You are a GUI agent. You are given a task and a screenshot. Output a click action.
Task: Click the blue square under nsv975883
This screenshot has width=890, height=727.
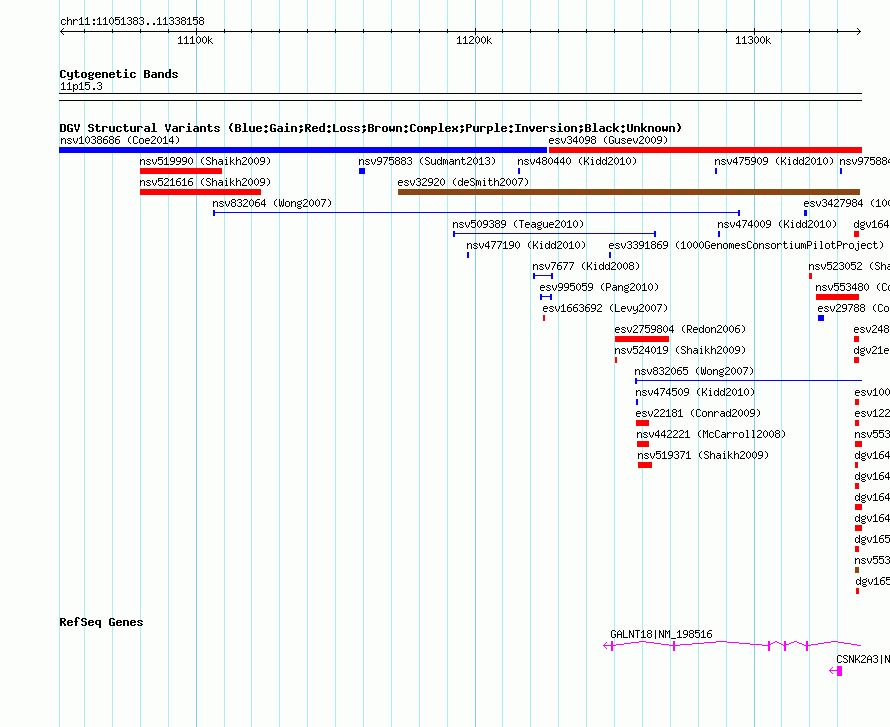[x=362, y=171]
